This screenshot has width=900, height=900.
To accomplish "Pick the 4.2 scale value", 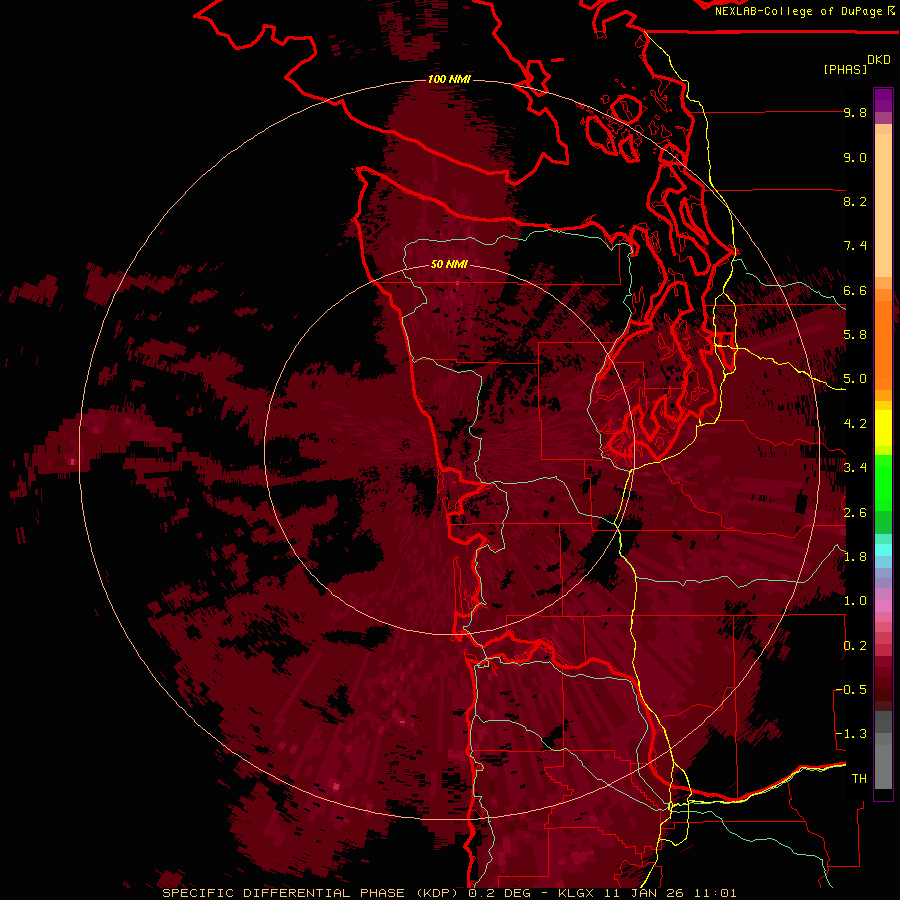I will tap(855, 424).
